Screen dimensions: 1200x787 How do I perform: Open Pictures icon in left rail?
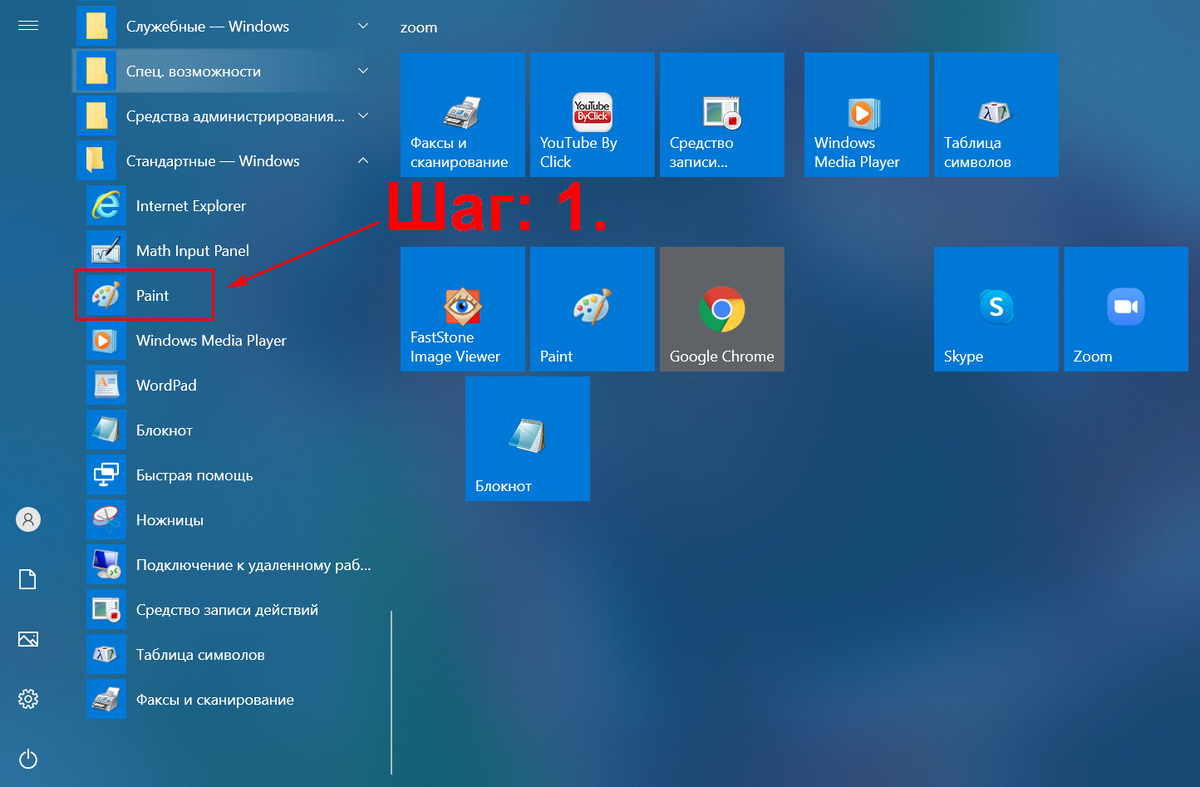coord(28,639)
